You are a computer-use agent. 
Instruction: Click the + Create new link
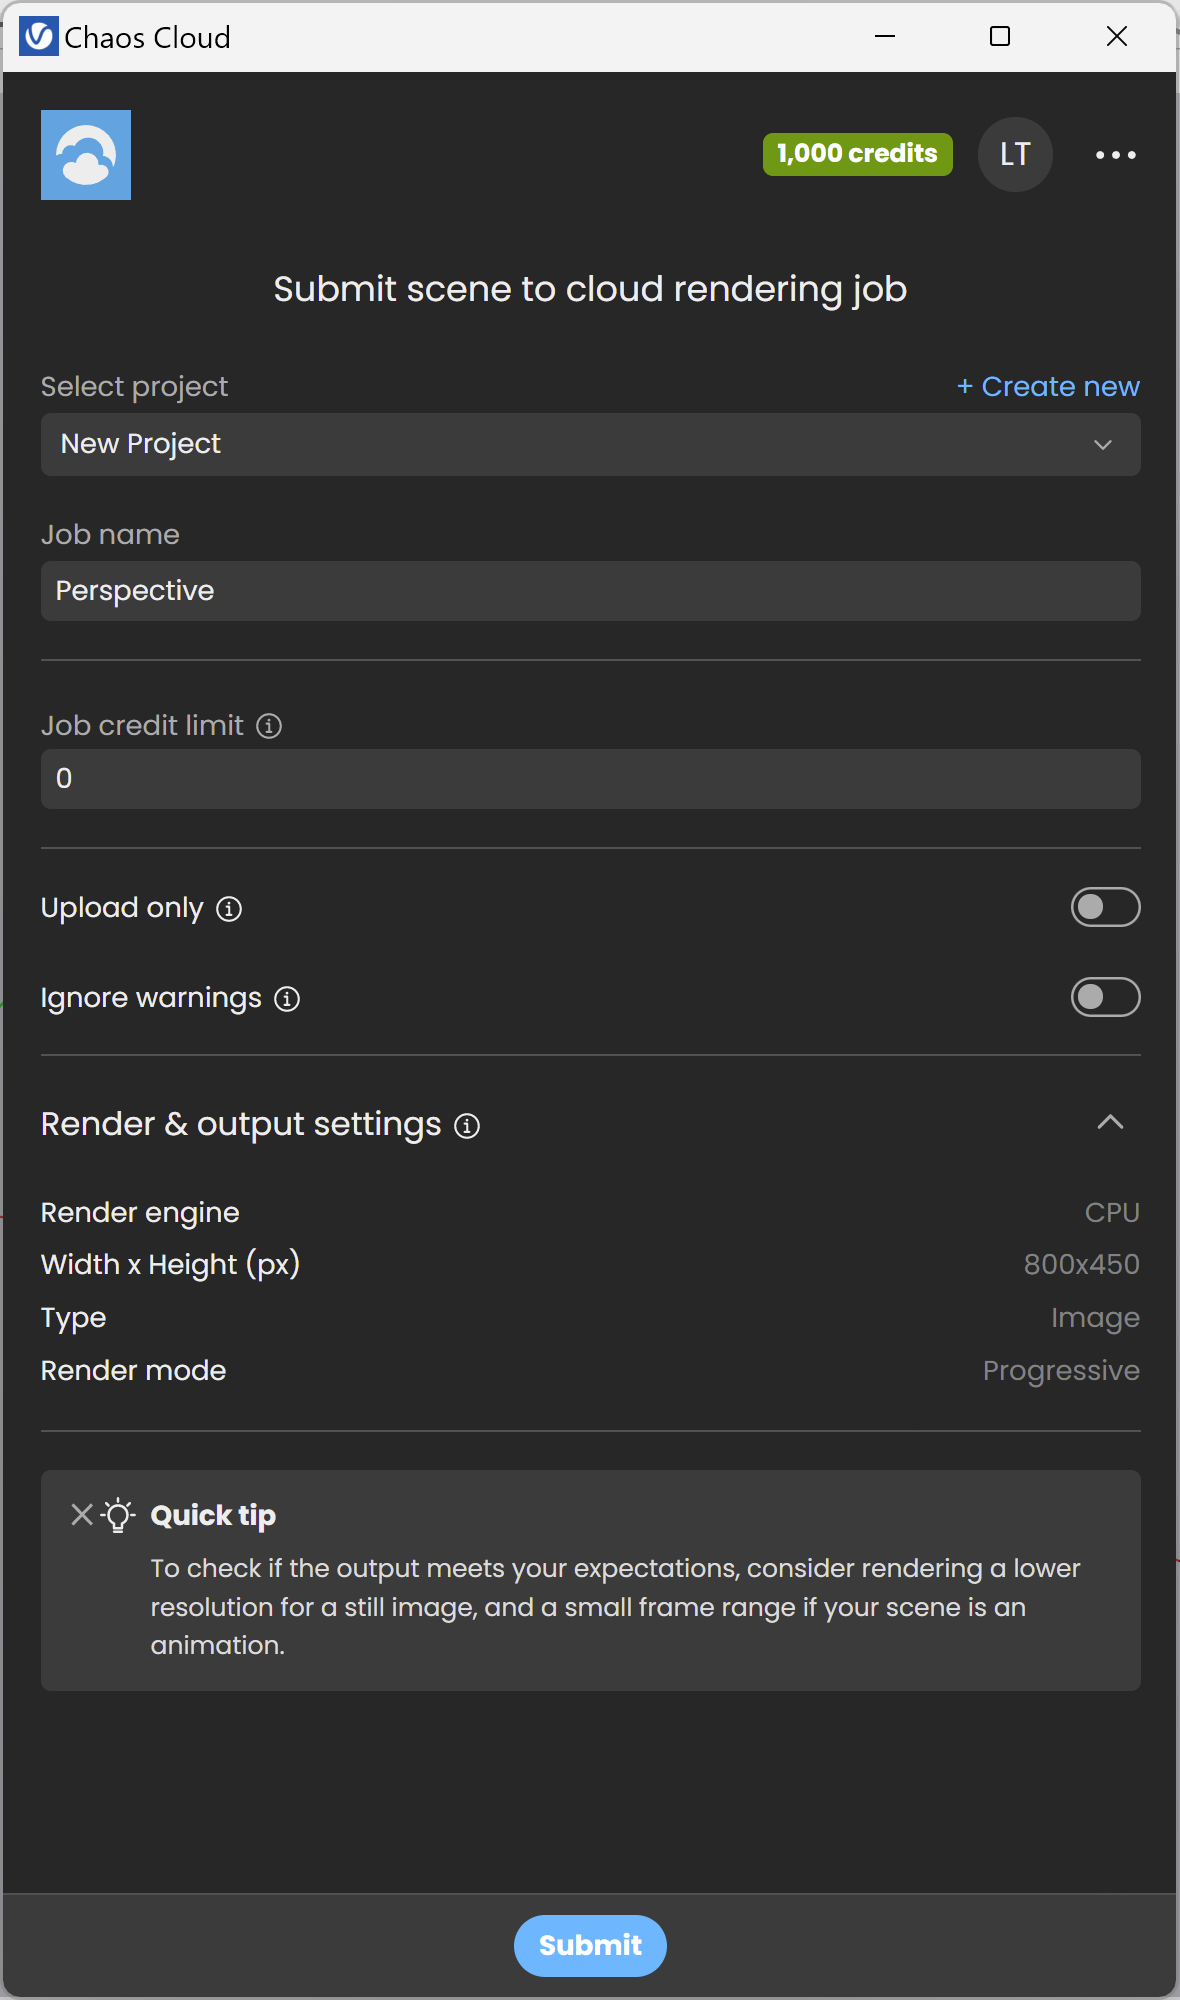click(x=1048, y=386)
